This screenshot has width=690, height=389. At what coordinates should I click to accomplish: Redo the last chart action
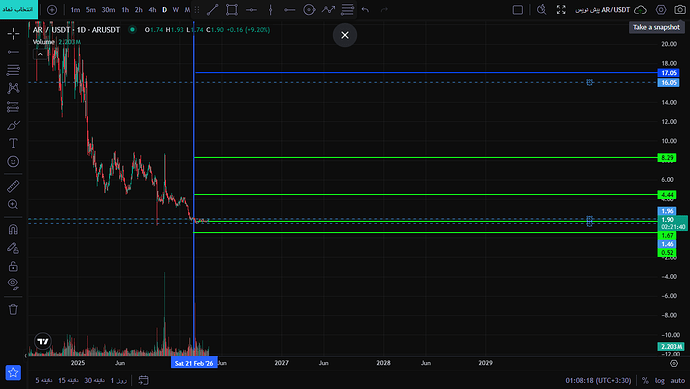pos(384,10)
